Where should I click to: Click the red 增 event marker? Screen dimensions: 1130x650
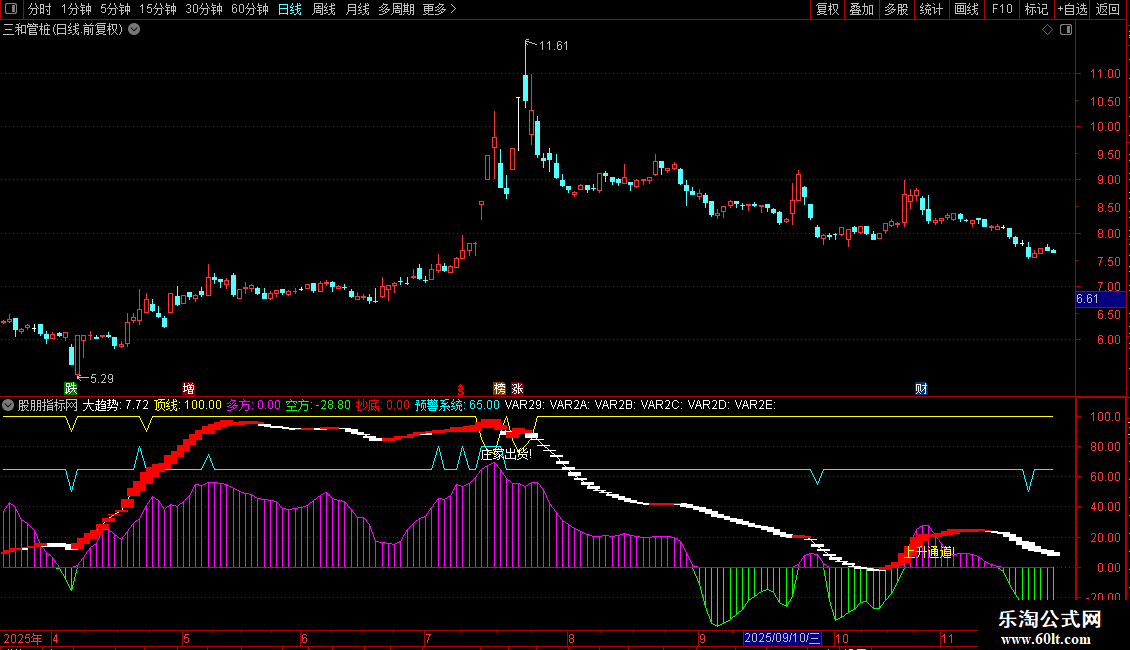(x=188, y=388)
